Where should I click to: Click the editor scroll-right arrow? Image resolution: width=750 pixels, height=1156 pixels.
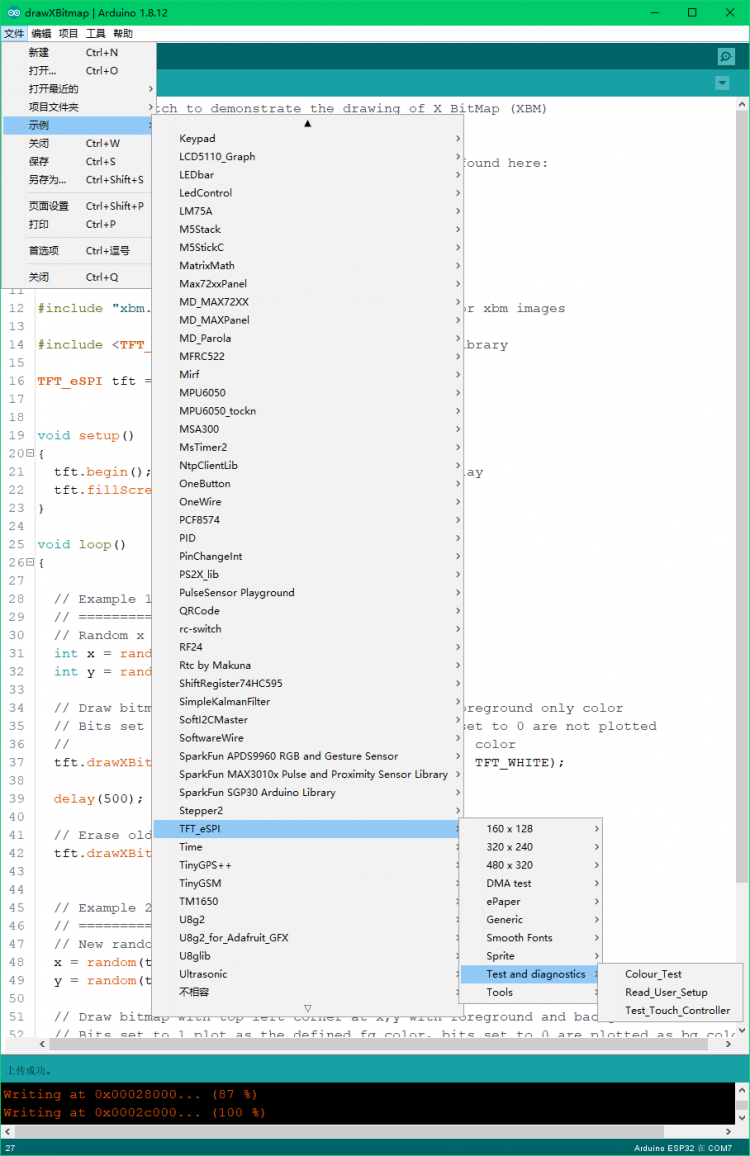pos(729,1044)
